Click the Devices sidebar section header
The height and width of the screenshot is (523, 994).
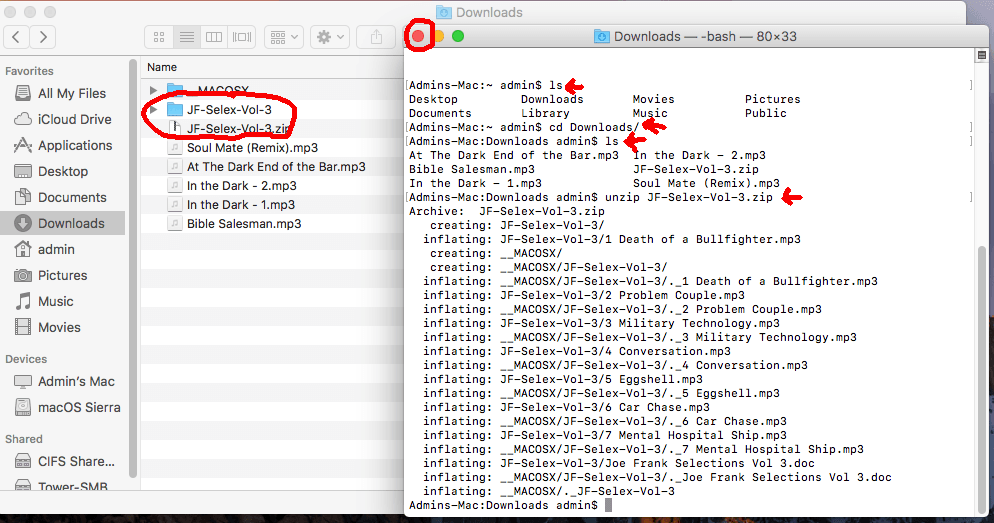click(x=26, y=359)
